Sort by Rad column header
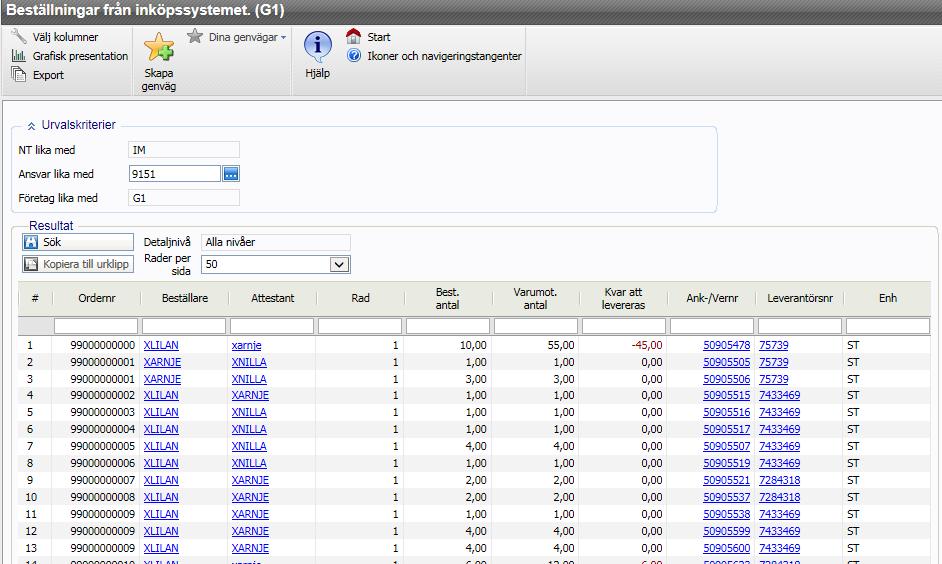942x564 pixels. [x=360, y=298]
